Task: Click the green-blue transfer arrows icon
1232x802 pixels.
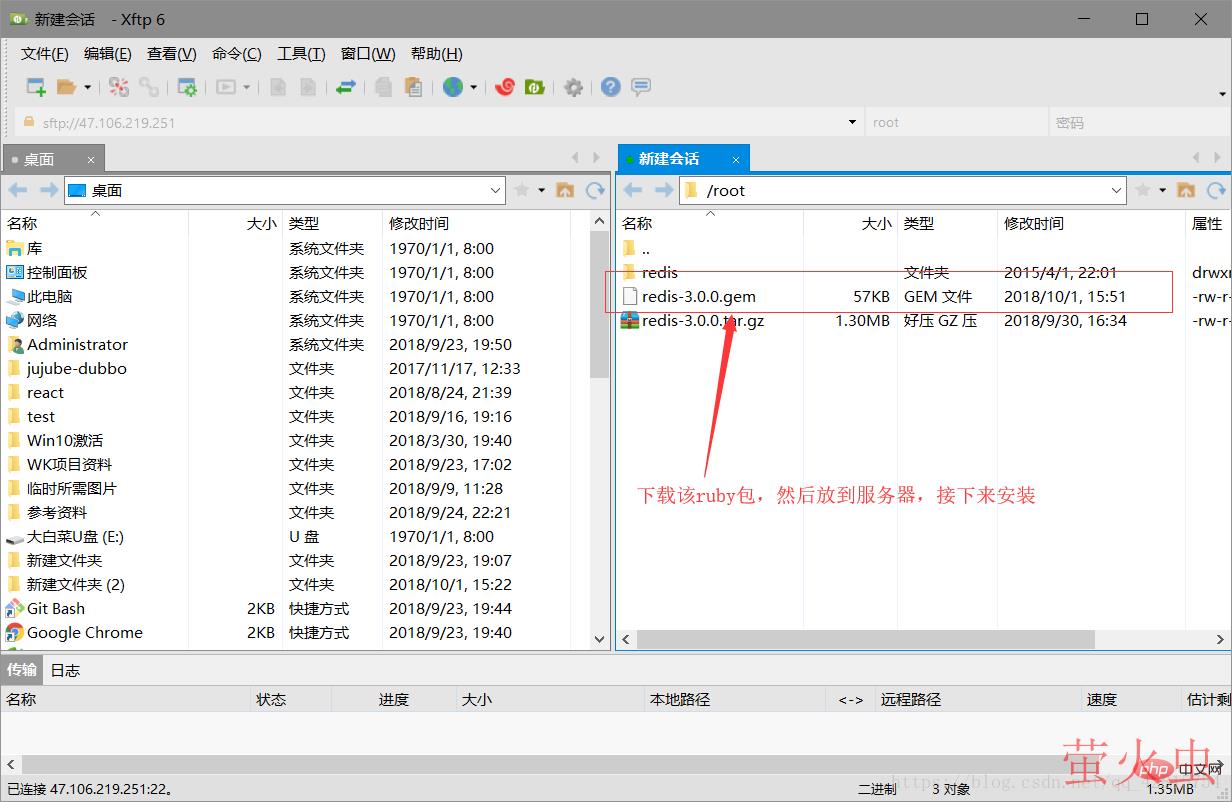Action: (x=345, y=87)
